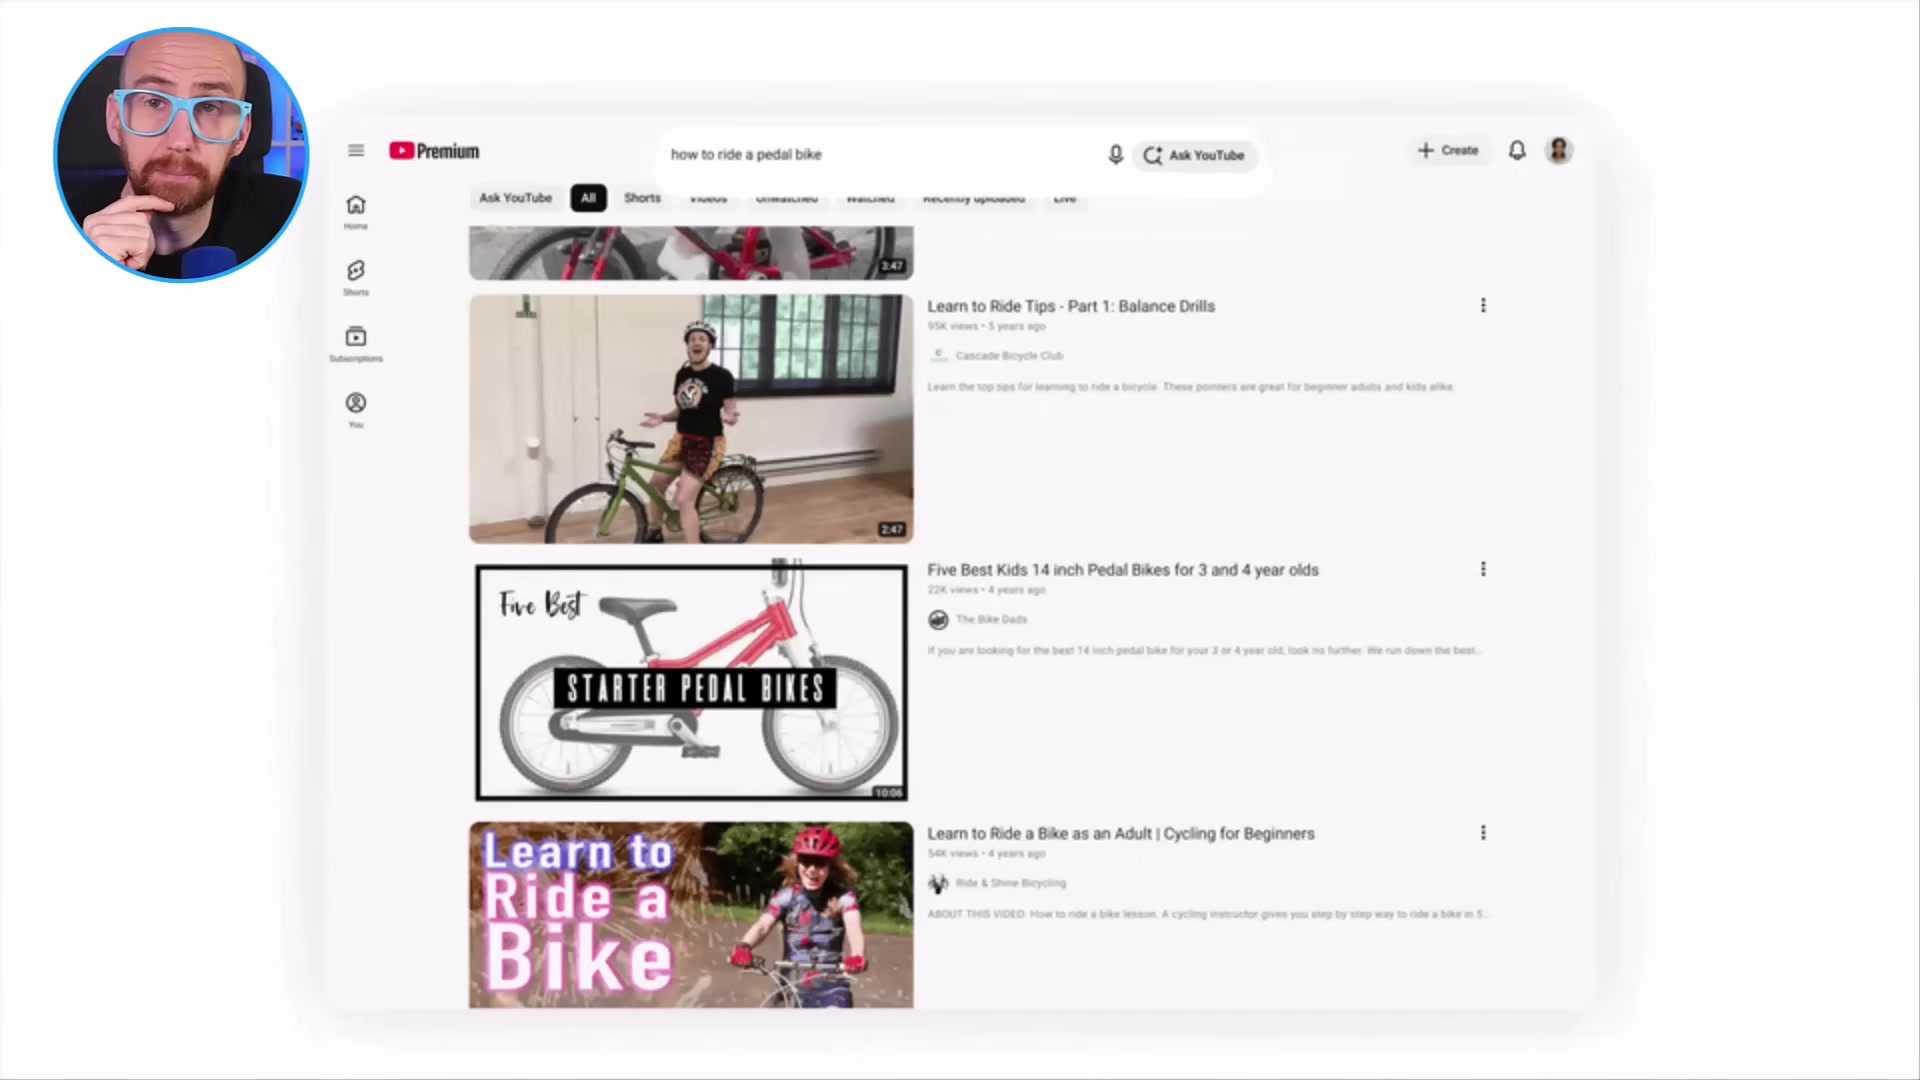
Task: Open the You section in the sidebar
Action: 356,410
